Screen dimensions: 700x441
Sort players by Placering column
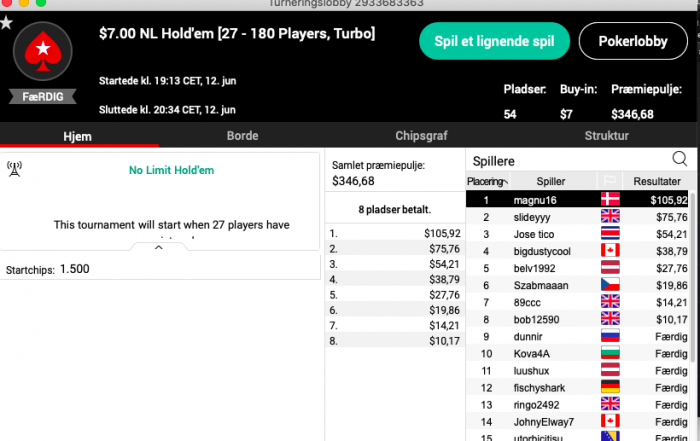coord(488,181)
